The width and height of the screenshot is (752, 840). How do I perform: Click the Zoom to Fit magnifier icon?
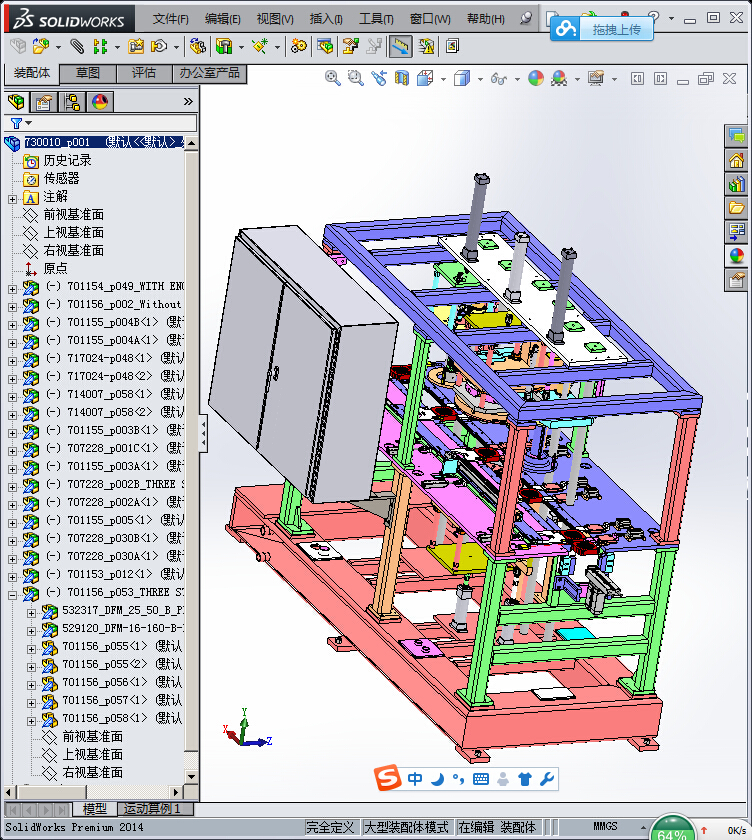click(x=332, y=78)
